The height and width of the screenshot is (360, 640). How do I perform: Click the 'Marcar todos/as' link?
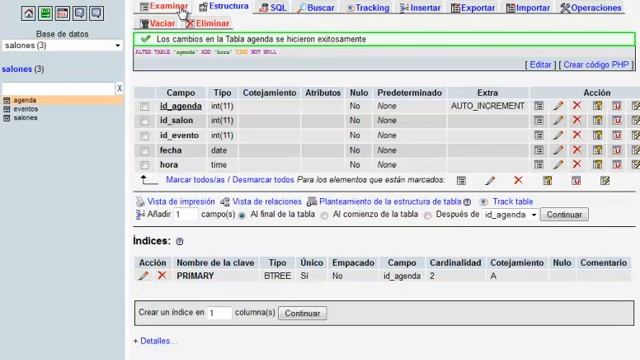[195, 180]
